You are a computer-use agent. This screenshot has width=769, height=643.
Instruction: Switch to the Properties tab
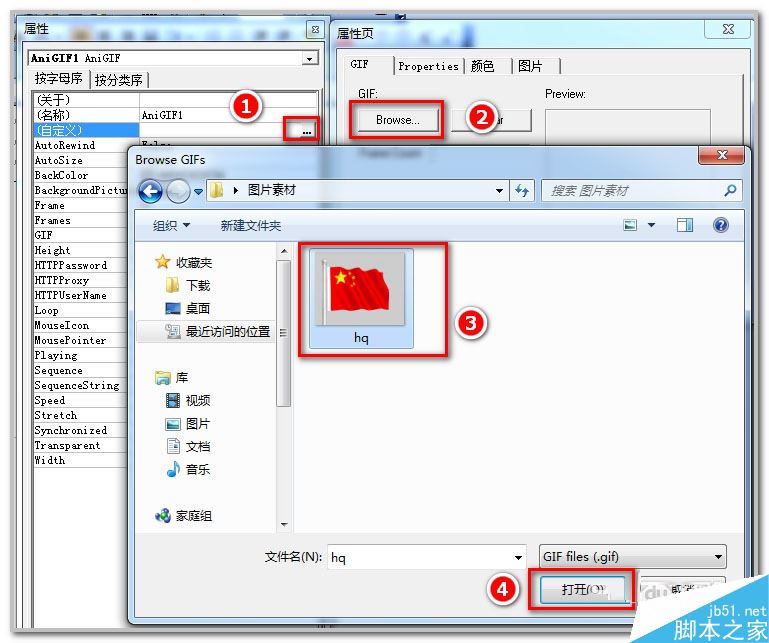(x=428, y=66)
